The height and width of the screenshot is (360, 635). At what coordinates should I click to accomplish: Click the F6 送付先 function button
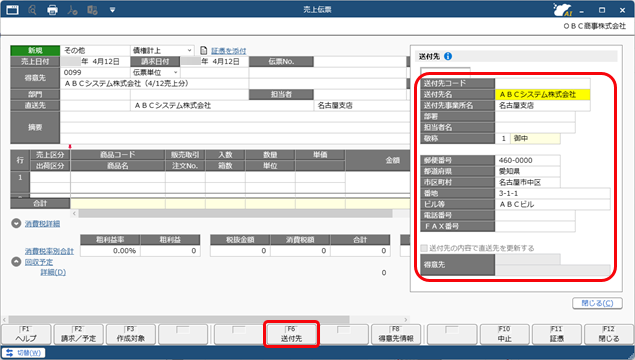click(x=291, y=334)
